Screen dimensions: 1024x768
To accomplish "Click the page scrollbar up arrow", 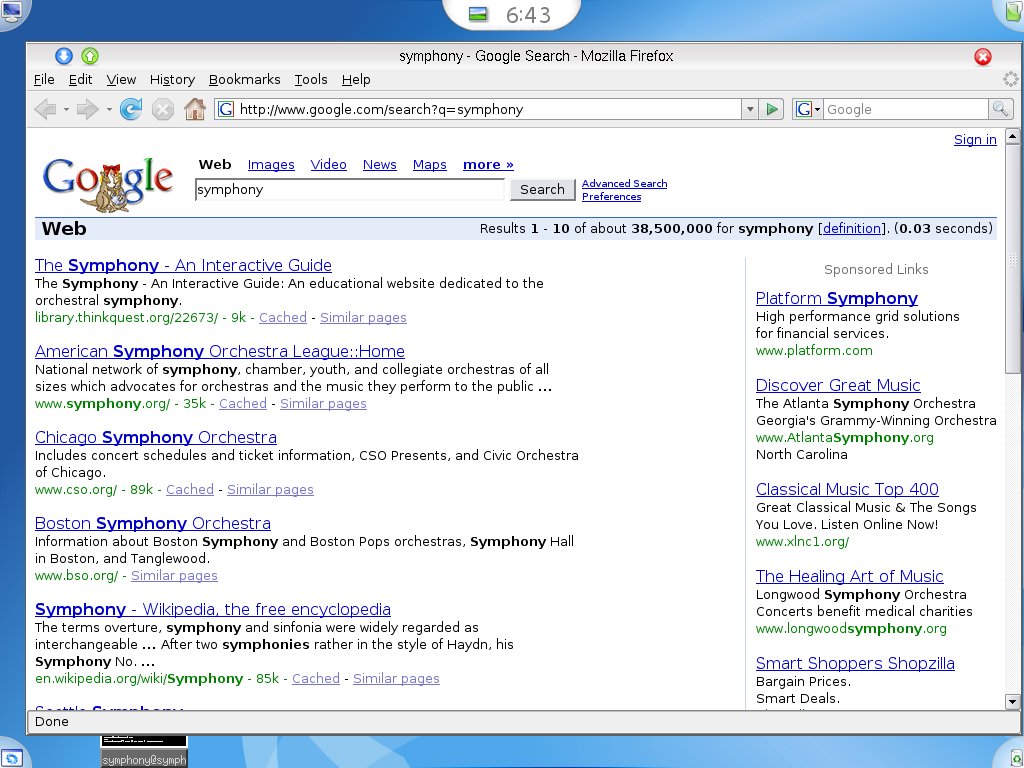I will (x=1012, y=136).
